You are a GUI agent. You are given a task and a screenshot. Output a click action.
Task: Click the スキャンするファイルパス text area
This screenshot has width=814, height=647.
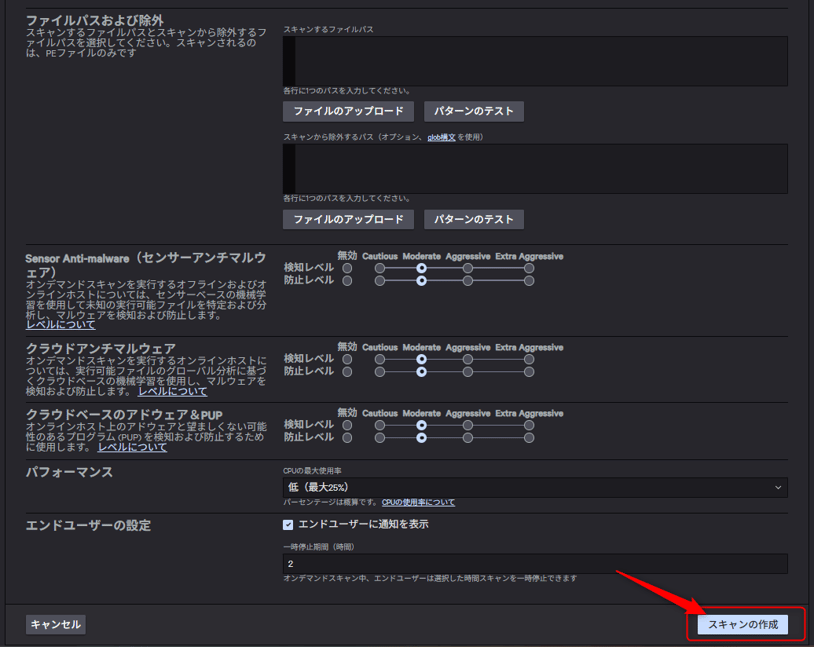coord(535,61)
